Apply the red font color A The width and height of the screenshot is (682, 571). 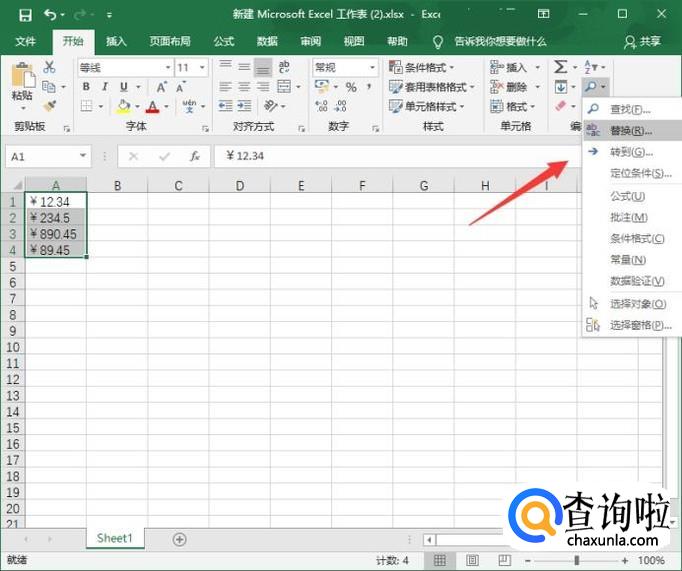(153, 107)
